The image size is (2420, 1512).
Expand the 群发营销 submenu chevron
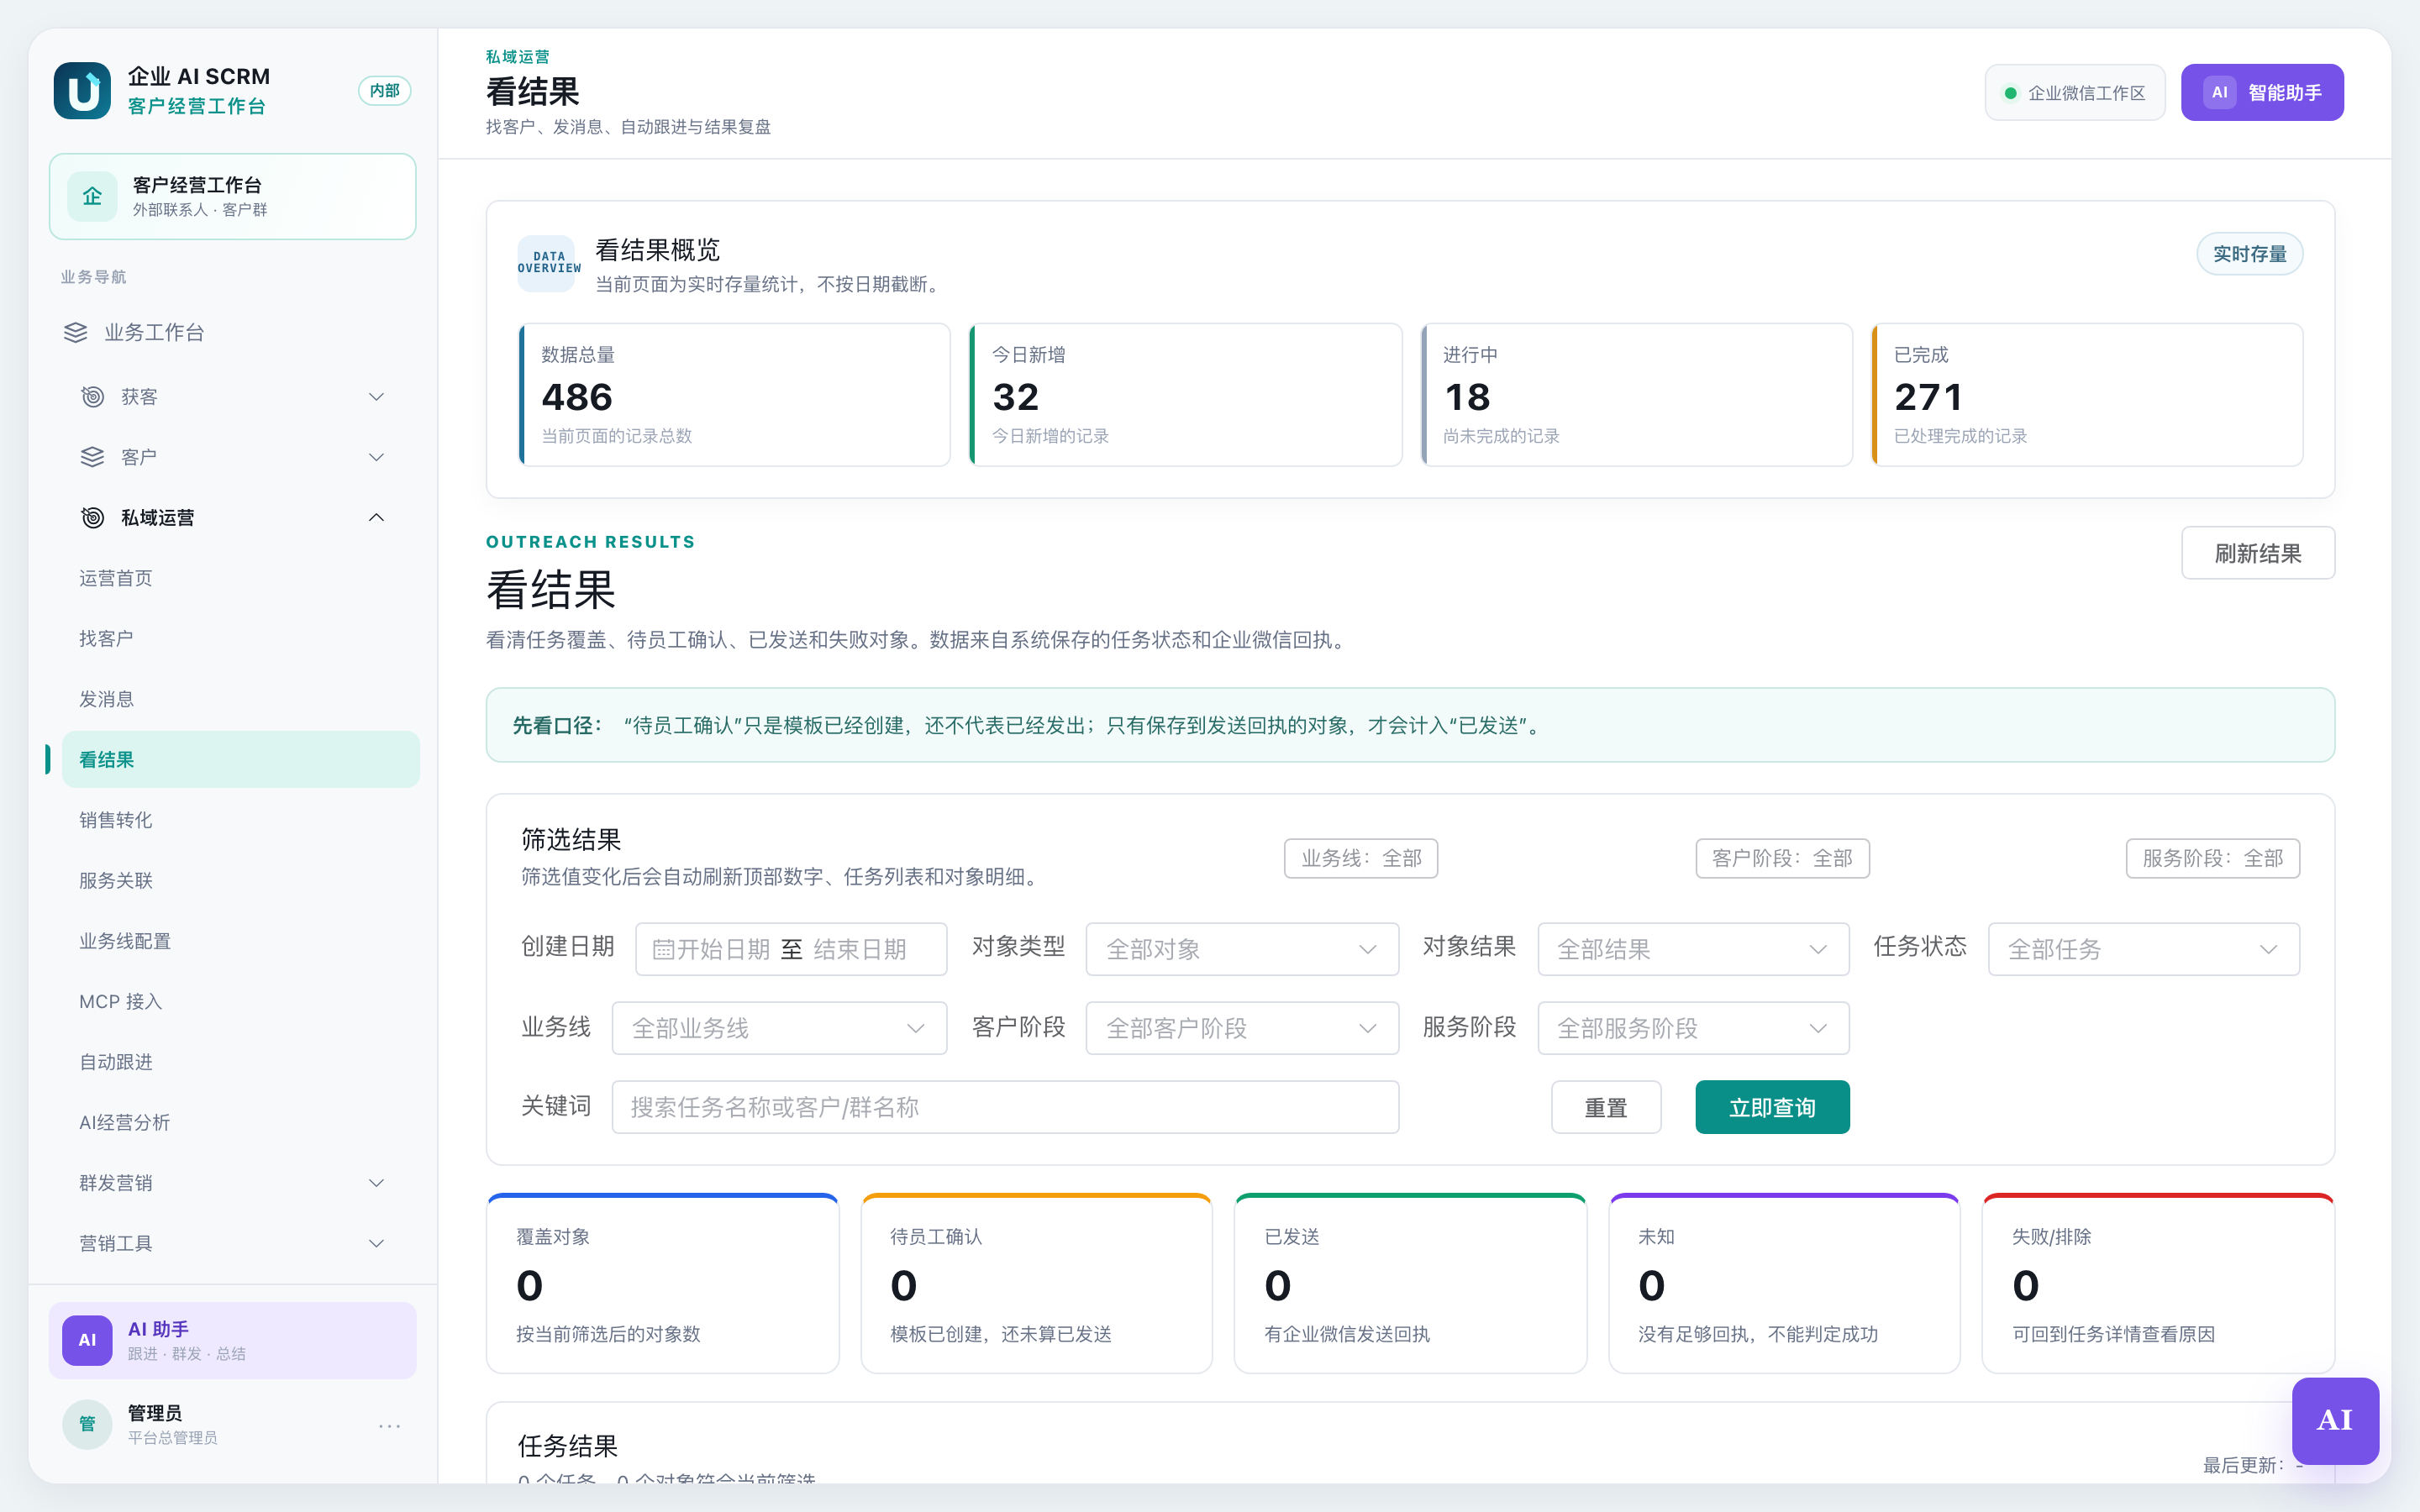(x=376, y=1183)
